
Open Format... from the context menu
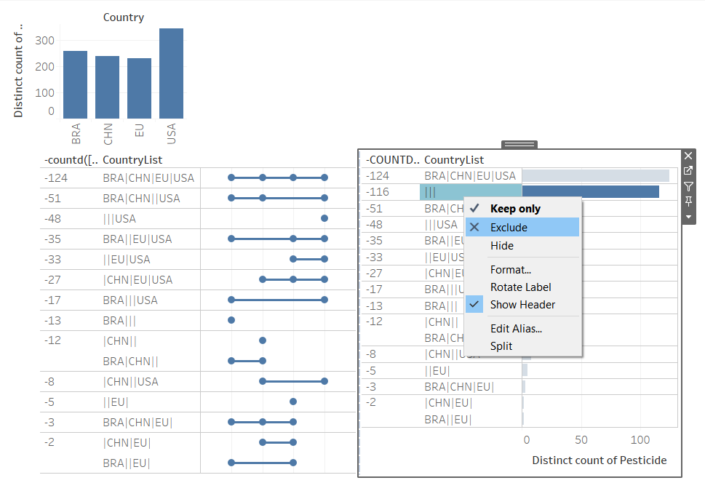tap(510, 269)
